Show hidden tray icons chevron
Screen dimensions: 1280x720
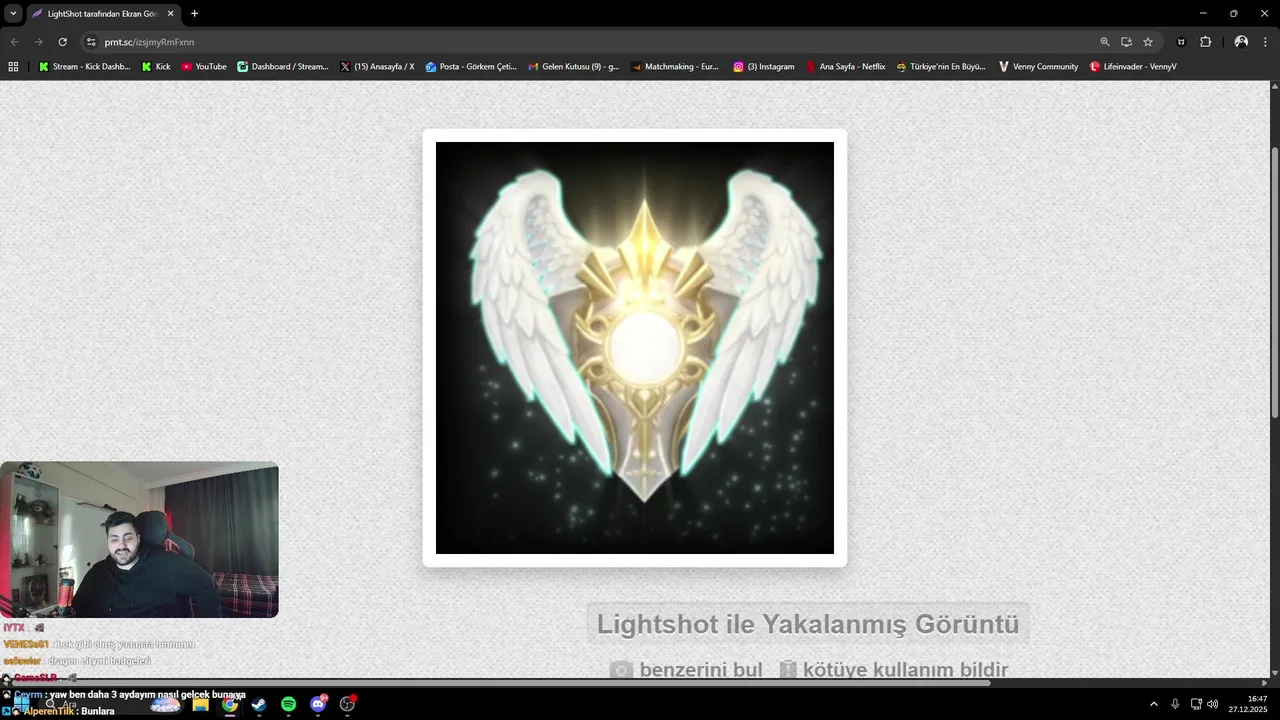[1153, 704]
